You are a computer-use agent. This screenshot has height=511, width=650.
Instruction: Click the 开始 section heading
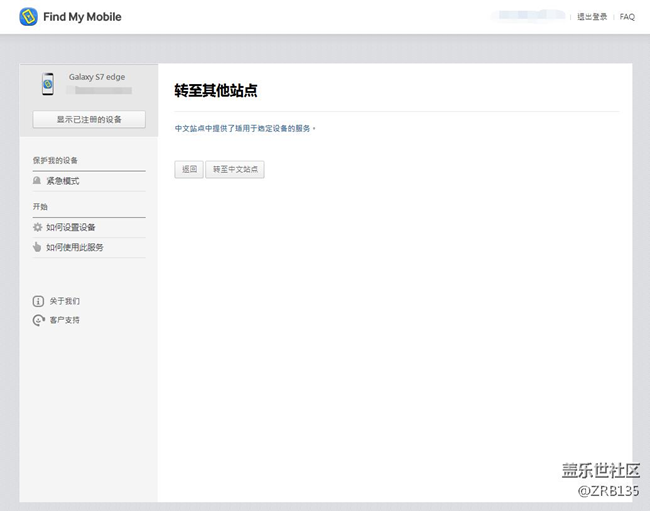coord(40,206)
